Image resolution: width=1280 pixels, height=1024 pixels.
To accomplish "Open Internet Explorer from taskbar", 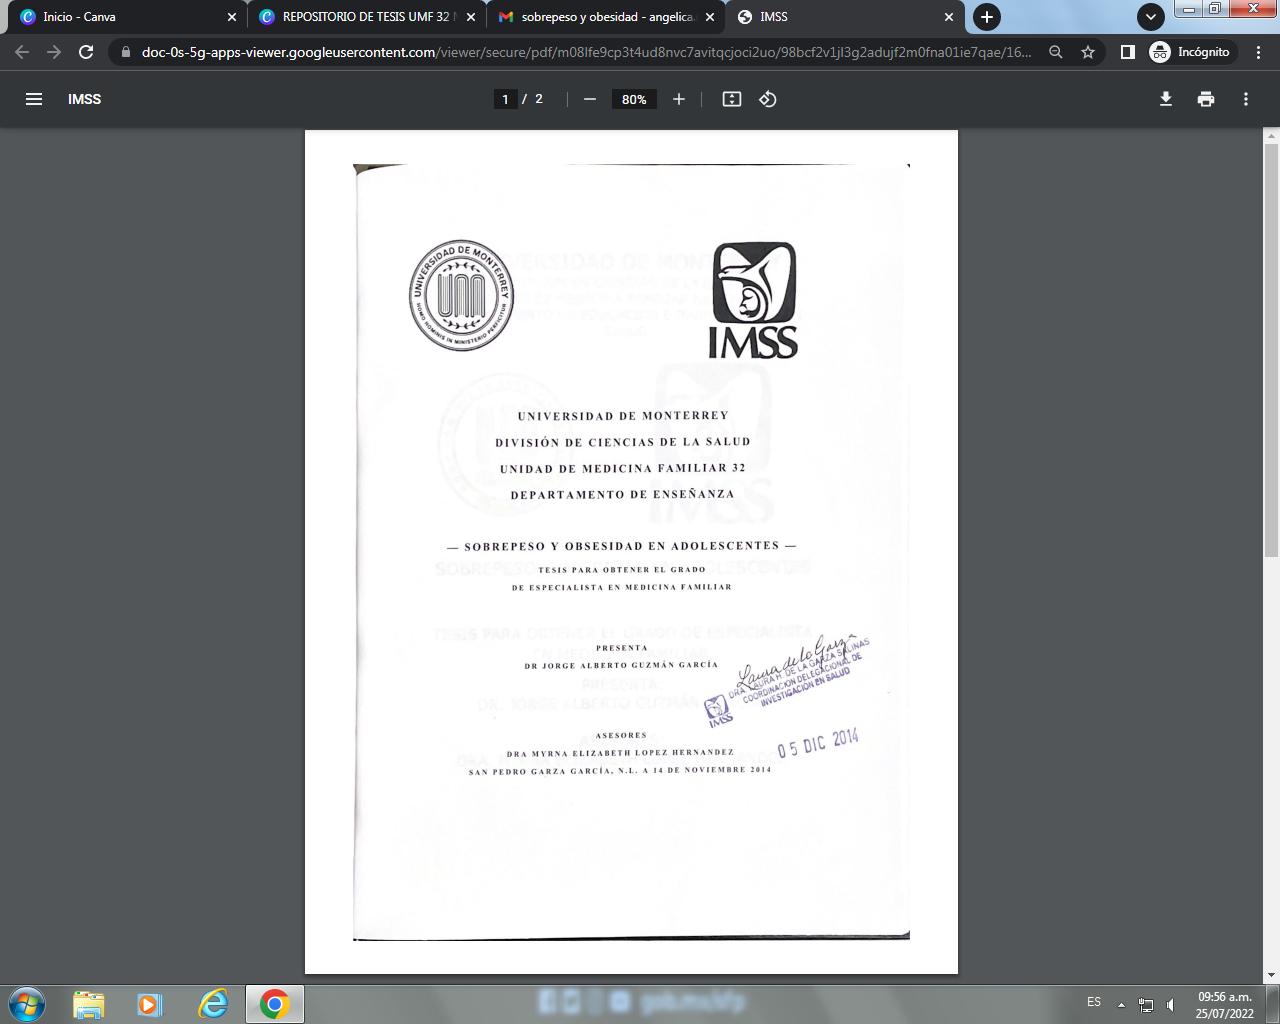I will [x=213, y=1004].
